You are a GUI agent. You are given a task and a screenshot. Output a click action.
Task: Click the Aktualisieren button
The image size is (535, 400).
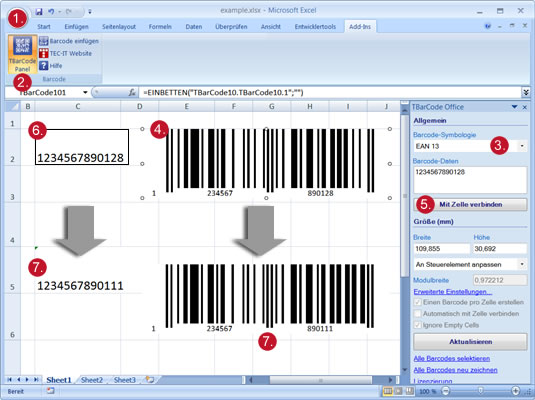470,342
